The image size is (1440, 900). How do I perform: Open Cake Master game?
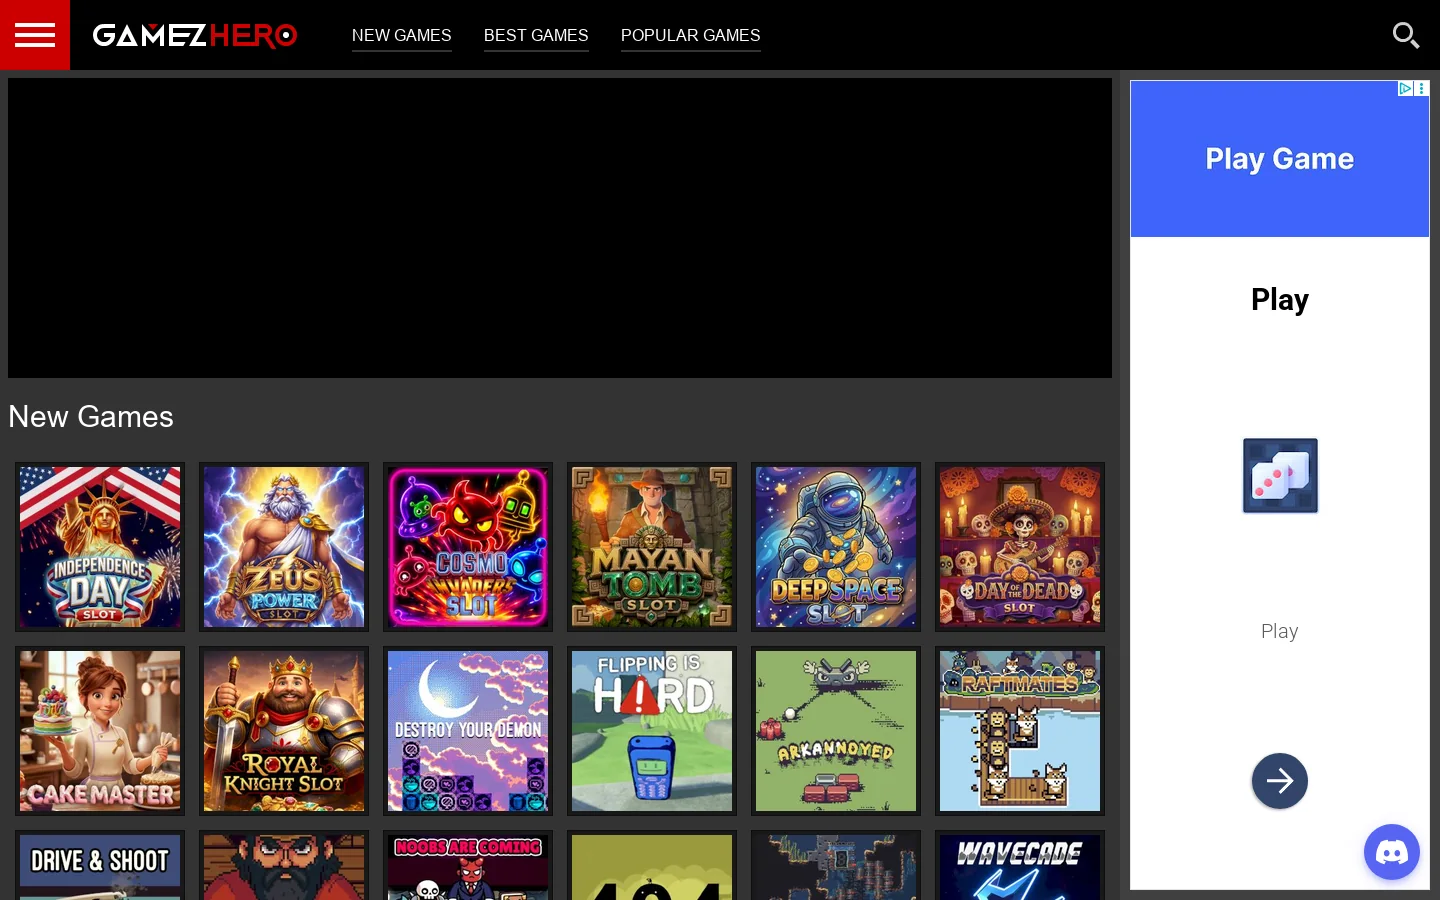(100, 731)
